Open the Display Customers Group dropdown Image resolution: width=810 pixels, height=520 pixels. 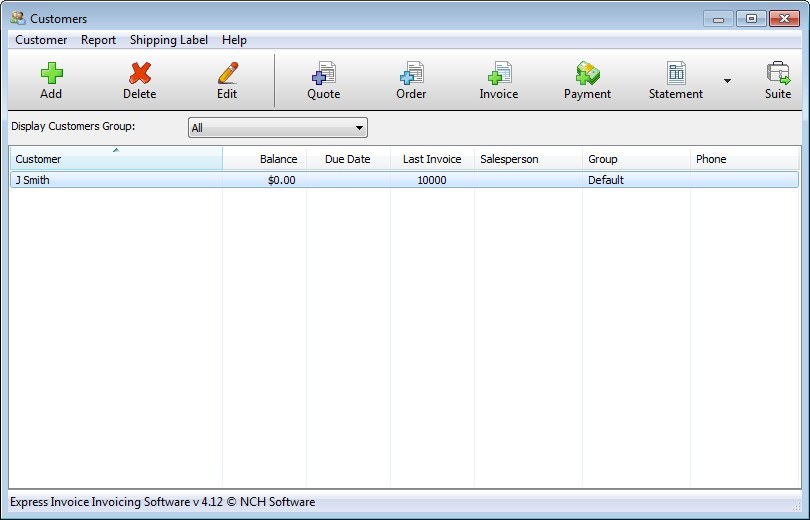tap(278, 128)
